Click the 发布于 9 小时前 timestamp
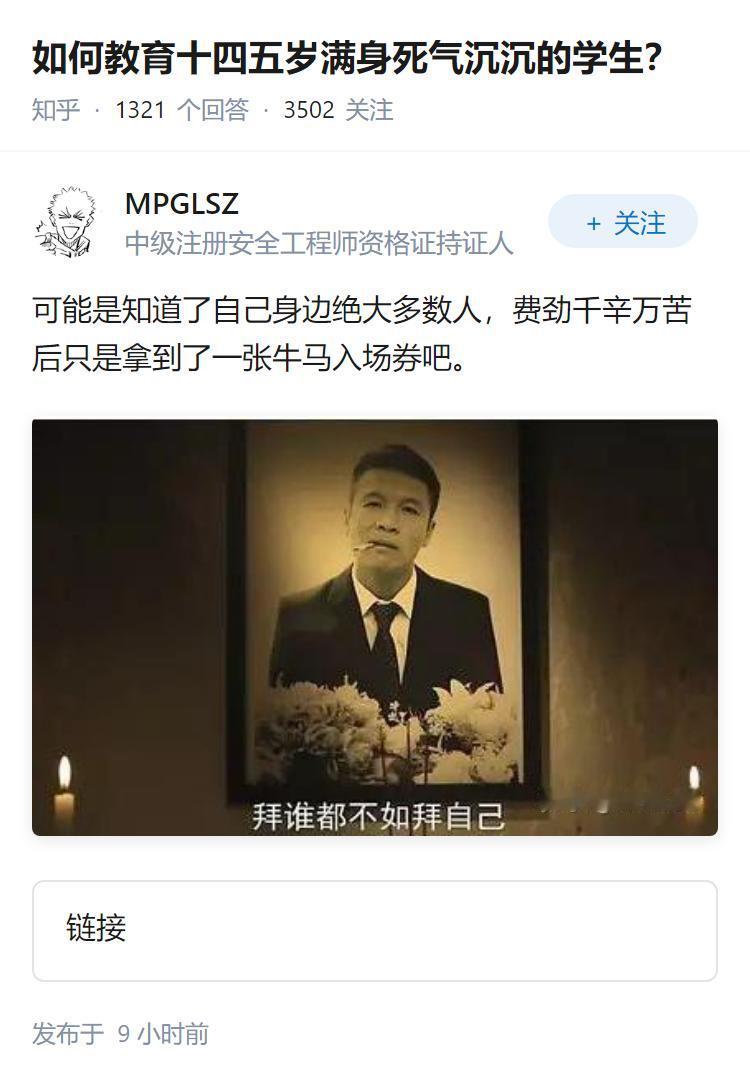This screenshot has width=750, height=1084. coord(120,1034)
